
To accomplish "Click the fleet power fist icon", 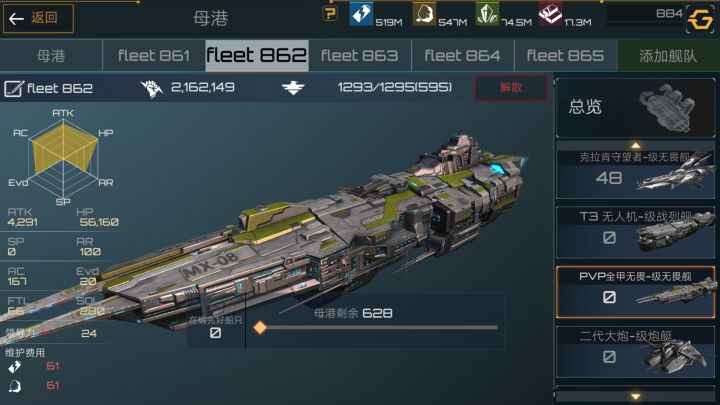I will [x=152, y=88].
